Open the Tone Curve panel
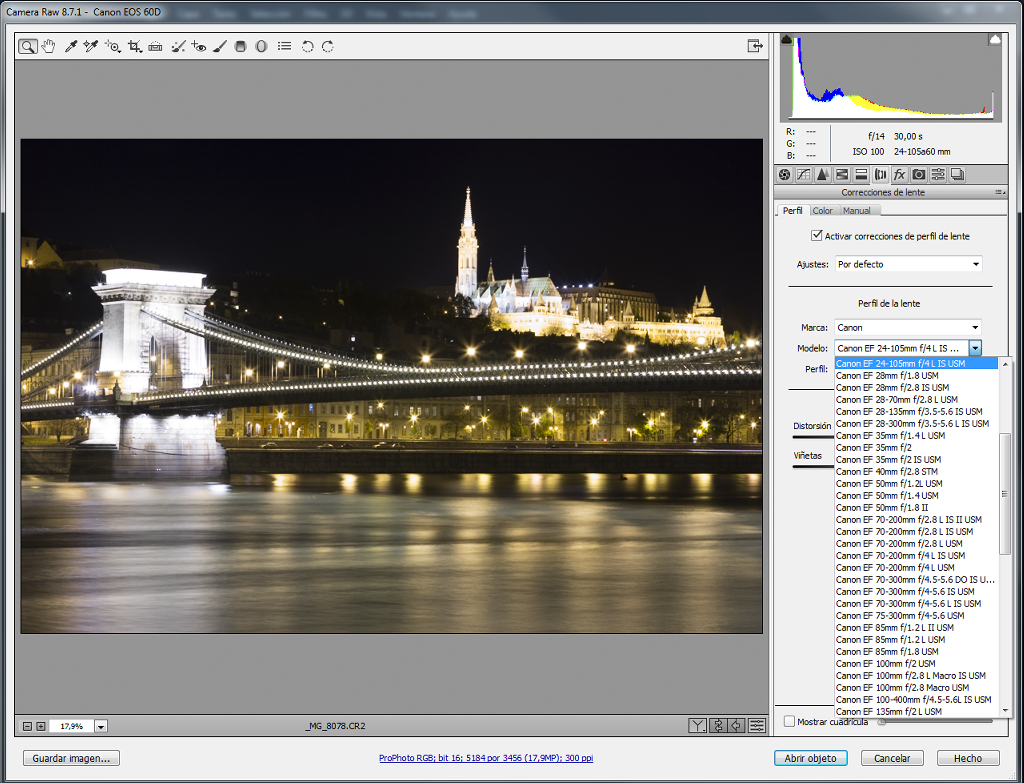 (804, 174)
